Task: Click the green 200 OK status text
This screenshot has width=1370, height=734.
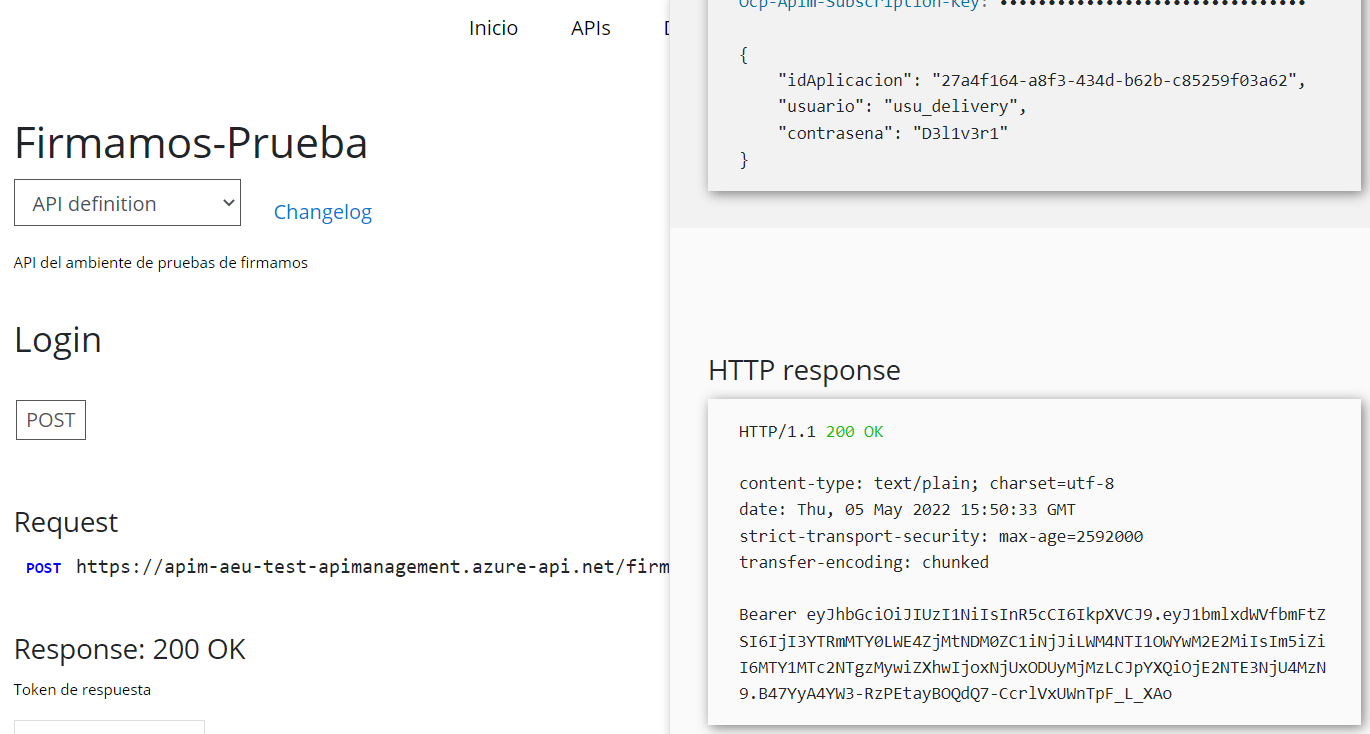Action: 854,432
